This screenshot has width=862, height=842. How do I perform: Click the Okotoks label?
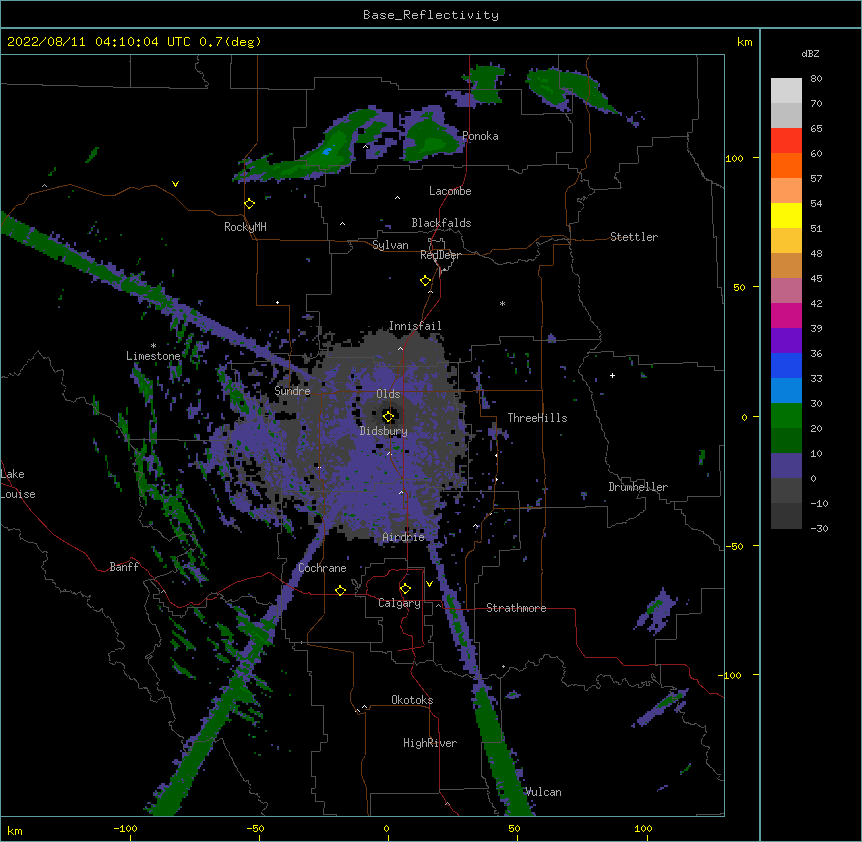click(x=412, y=700)
